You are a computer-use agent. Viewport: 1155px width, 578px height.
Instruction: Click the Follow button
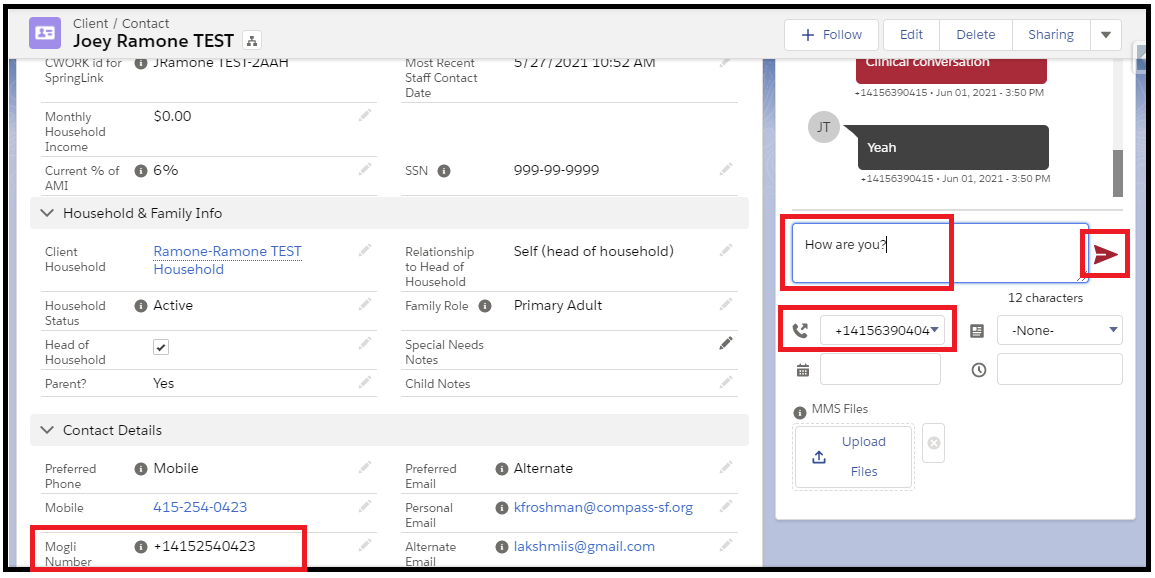click(831, 35)
